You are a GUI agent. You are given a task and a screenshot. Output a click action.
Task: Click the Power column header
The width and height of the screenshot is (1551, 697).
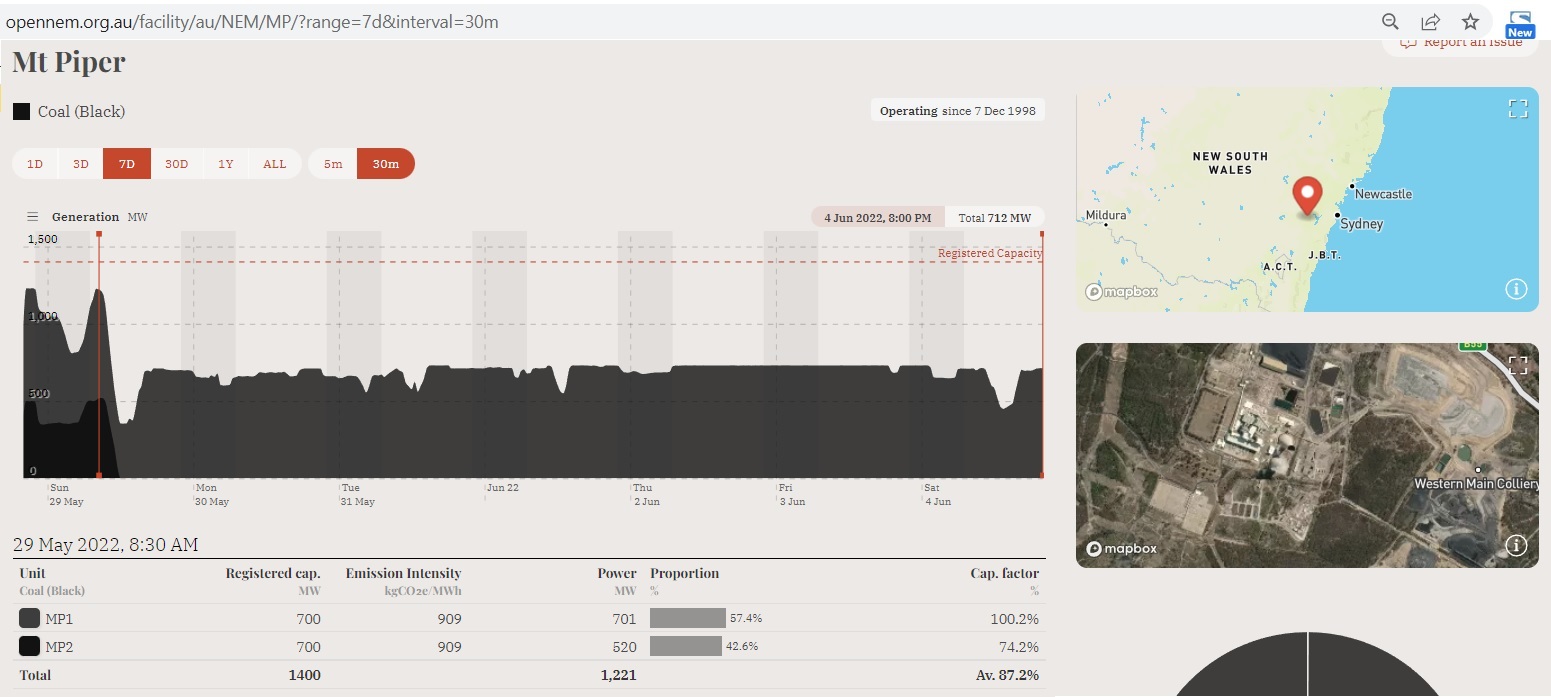pos(616,573)
